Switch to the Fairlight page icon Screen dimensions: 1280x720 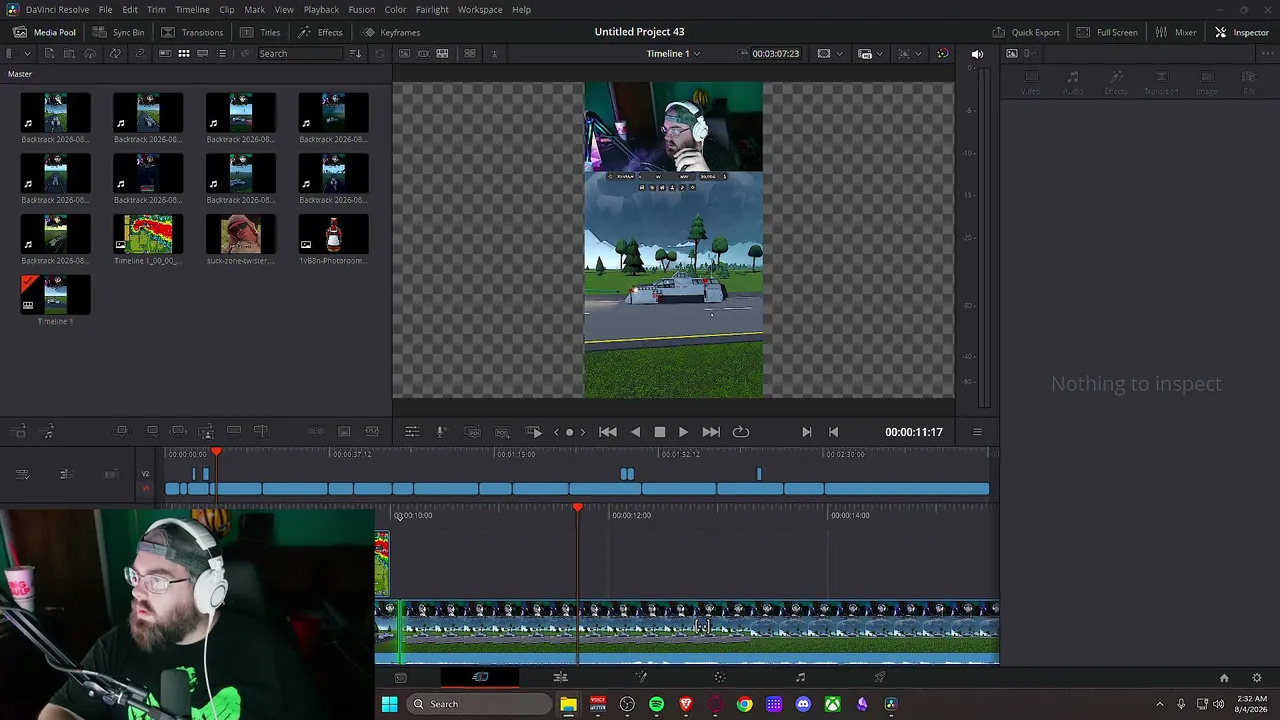pyautogui.click(x=800, y=677)
